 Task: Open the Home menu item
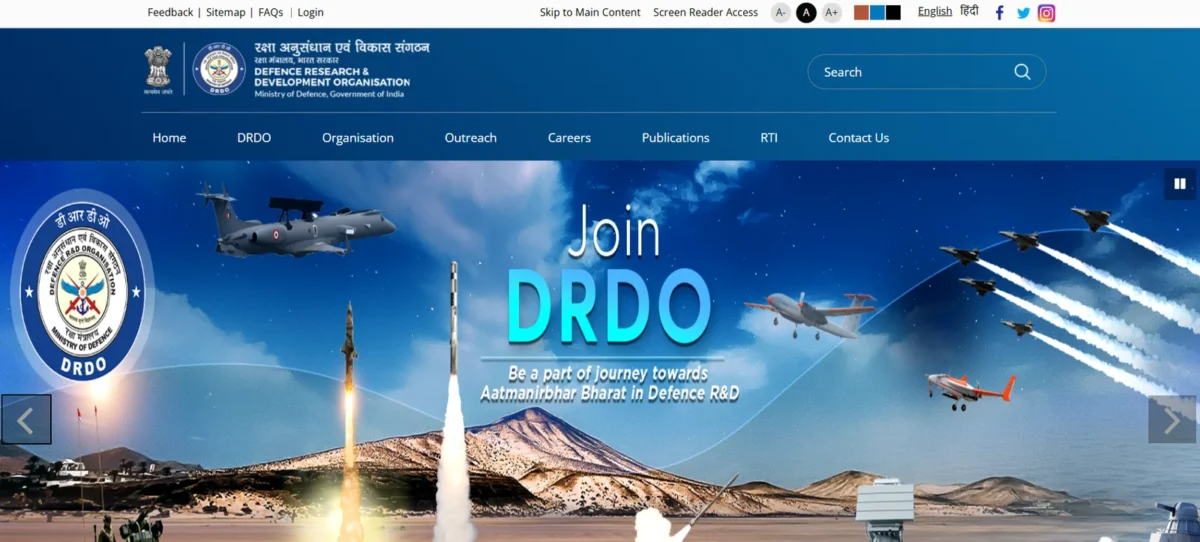point(169,138)
